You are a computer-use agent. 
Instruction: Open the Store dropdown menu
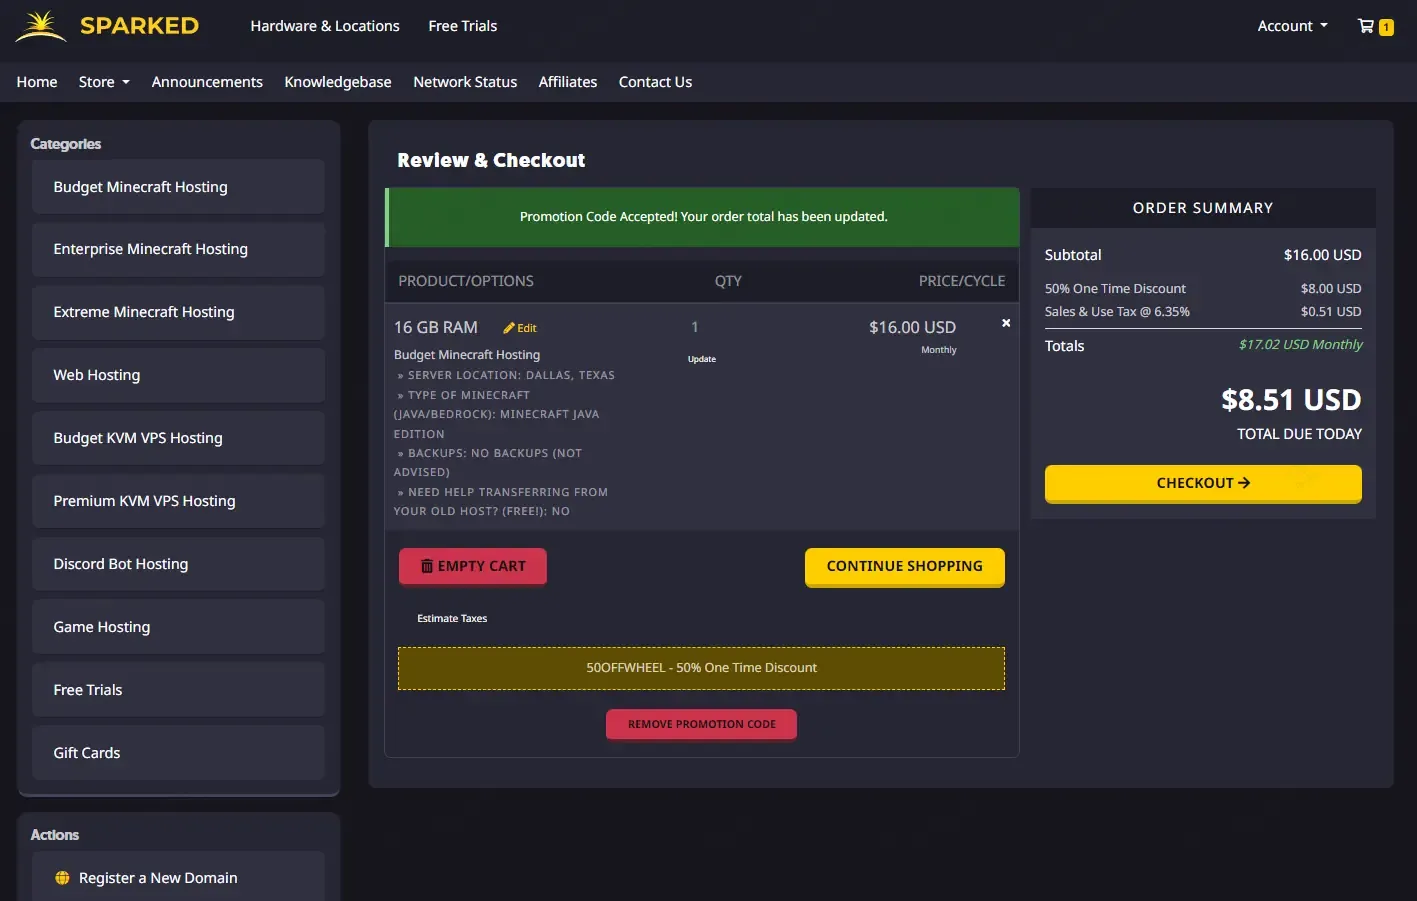click(104, 82)
